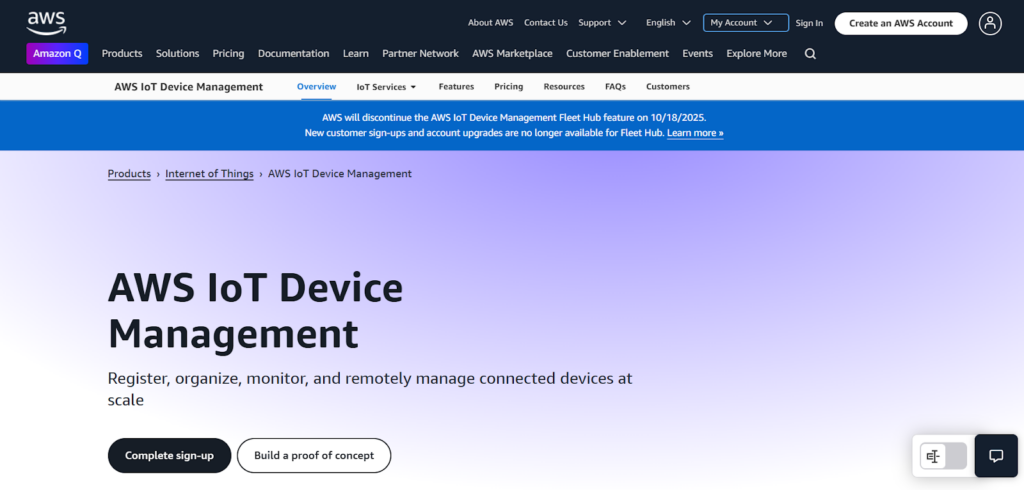Viewport: 1024px width, 490px height.
Task: Click Contact Us link
Action: (x=546, y=23)
